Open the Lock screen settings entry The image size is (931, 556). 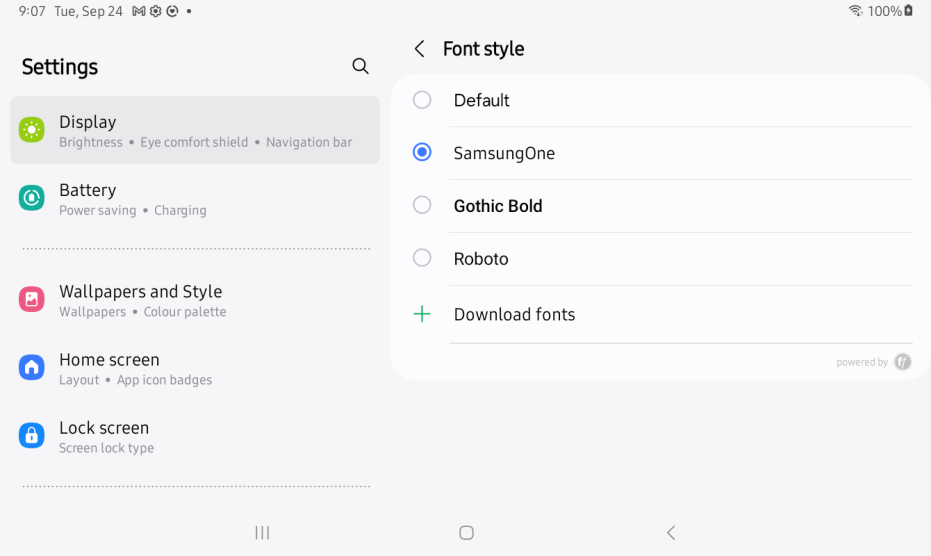(195, 436)
